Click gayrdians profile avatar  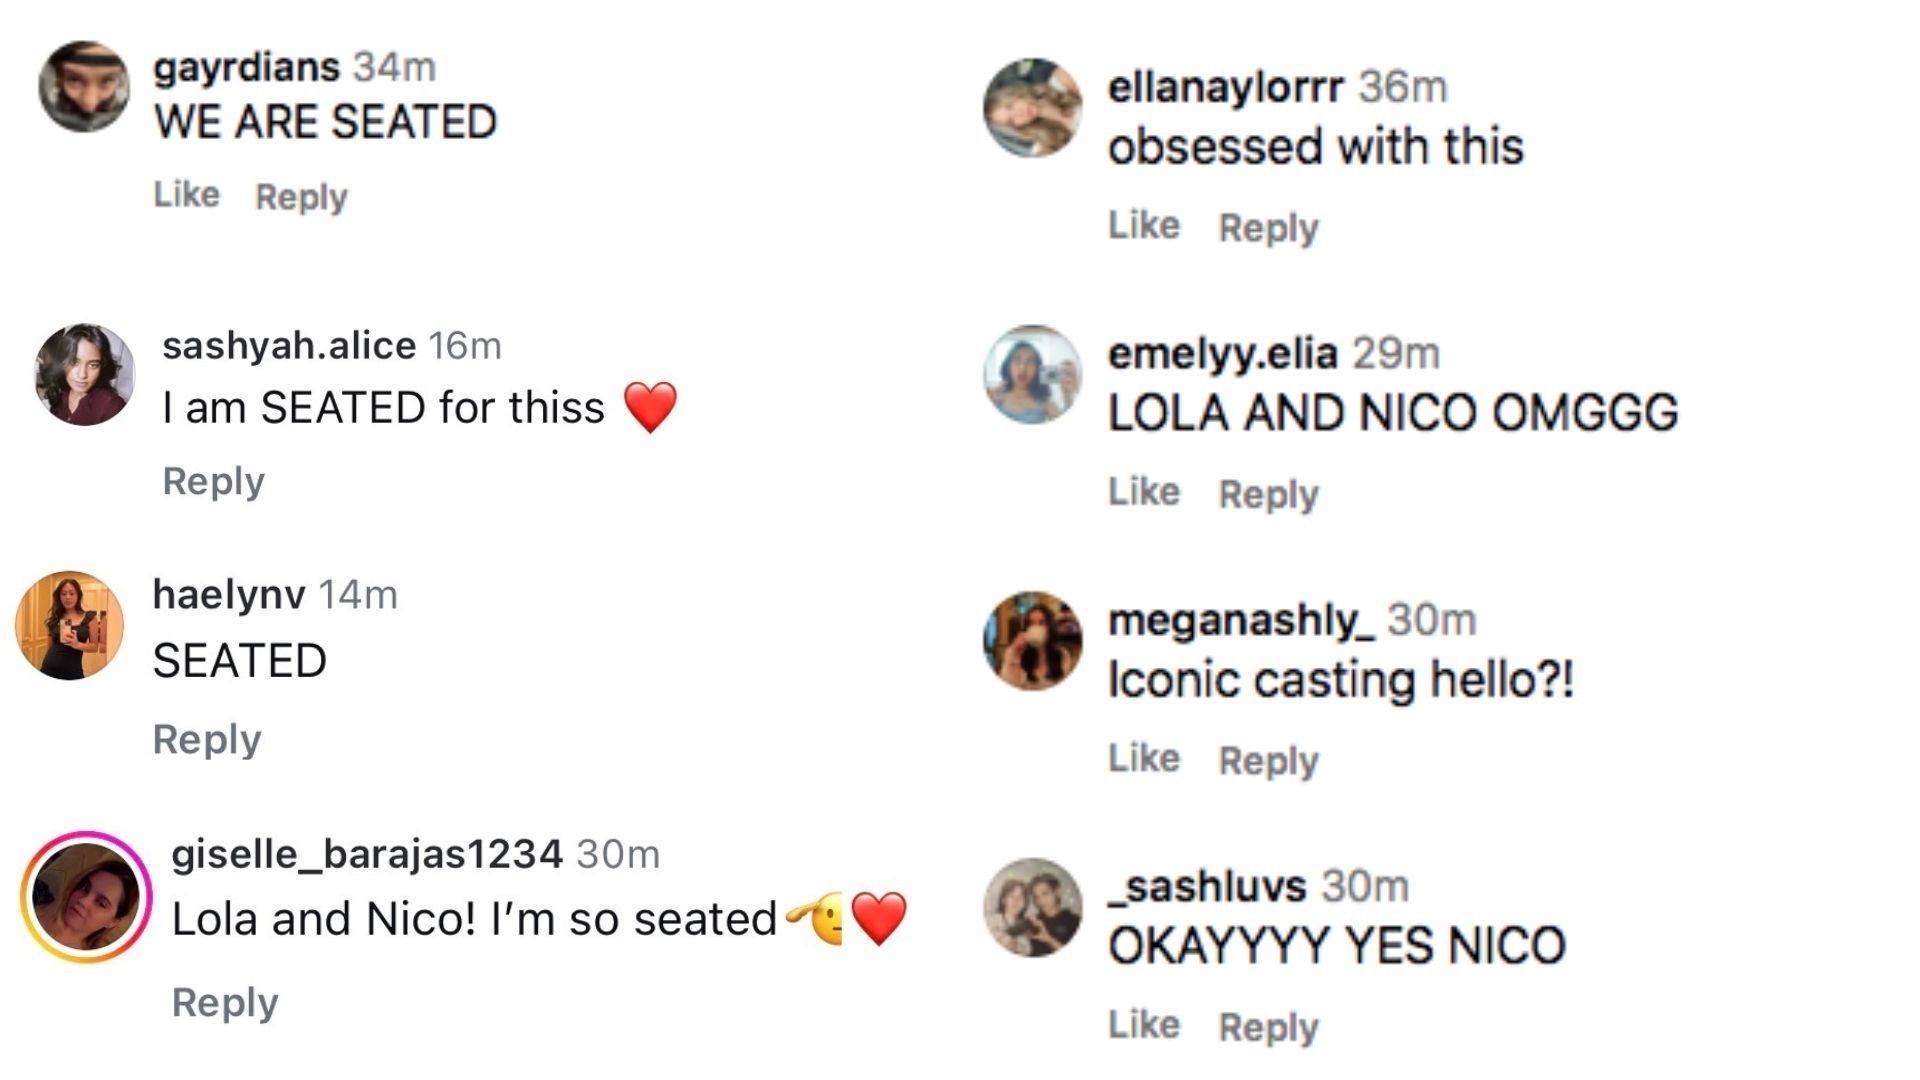(84, 86)
